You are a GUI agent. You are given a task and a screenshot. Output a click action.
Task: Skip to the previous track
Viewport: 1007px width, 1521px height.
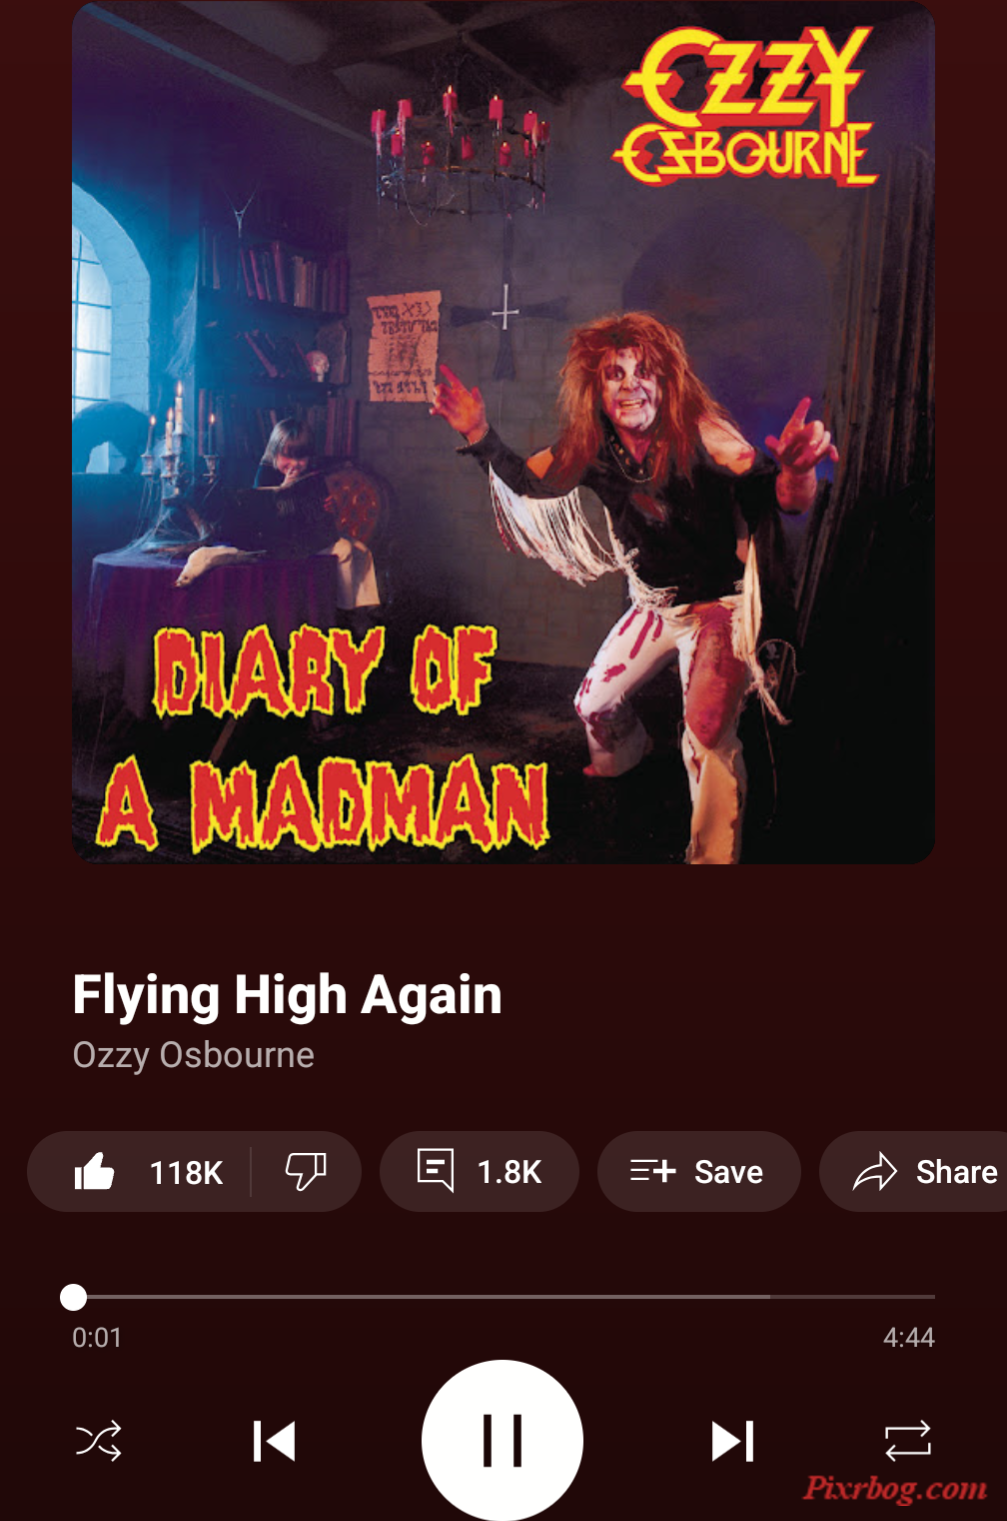[273, 1441]
